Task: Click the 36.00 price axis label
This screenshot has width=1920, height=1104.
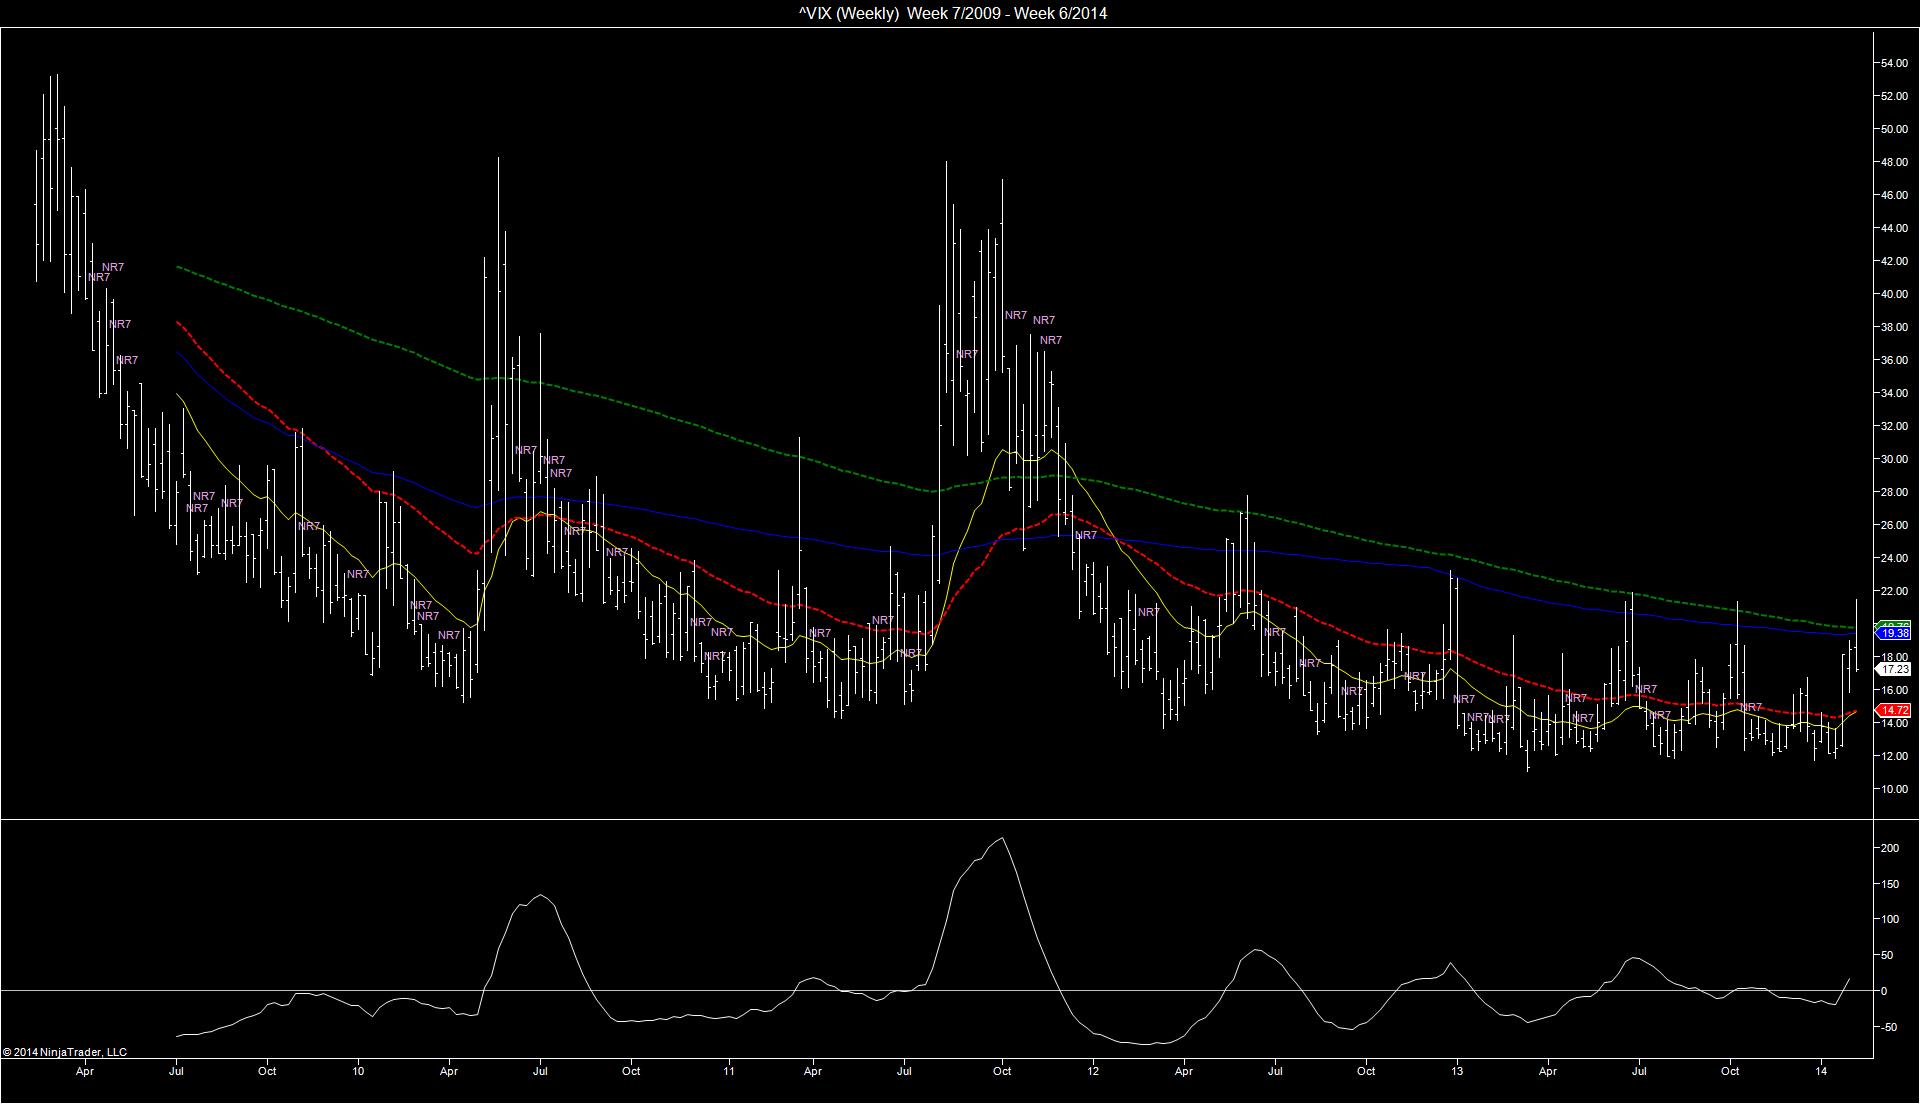Action: 1894,360
